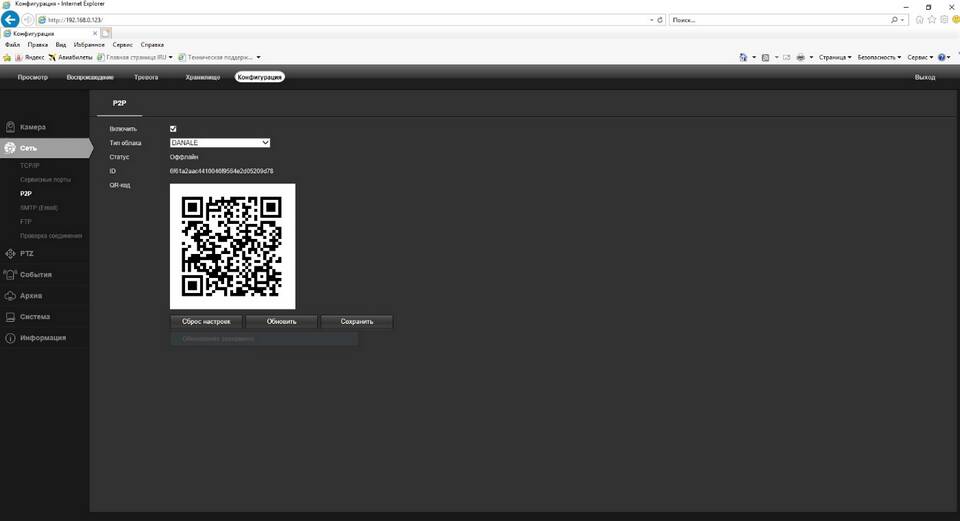The width and height of the screenshot is (960, 521).
Task: Open the Вид menu
Action: pos(61,45)
